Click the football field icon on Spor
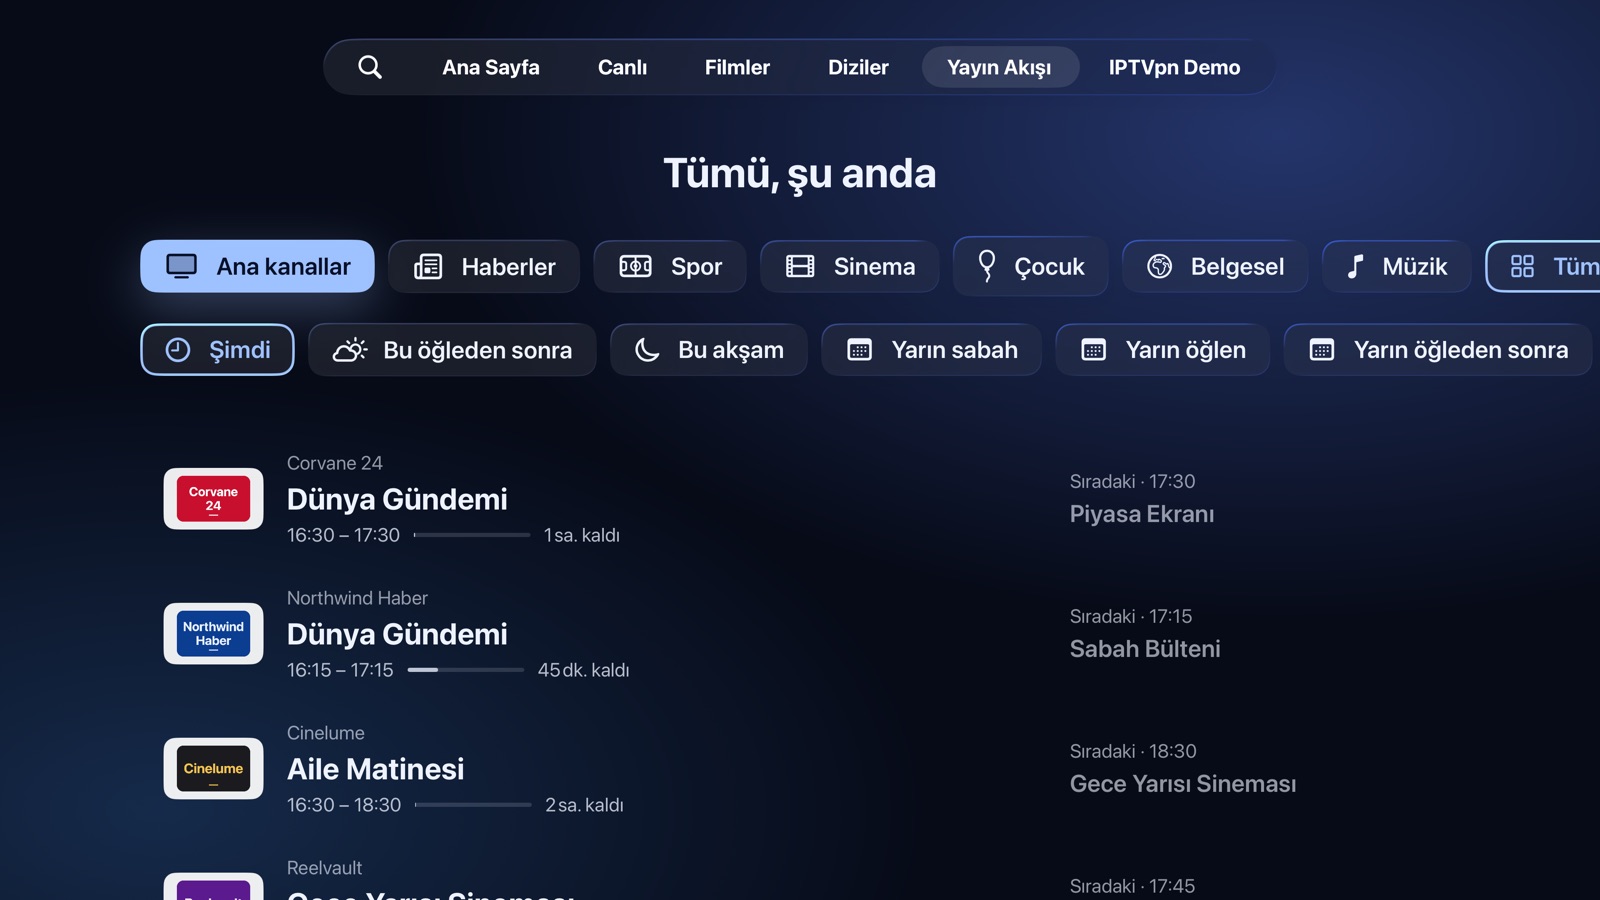Screen dimensions: 1600x900 (636, 266)
